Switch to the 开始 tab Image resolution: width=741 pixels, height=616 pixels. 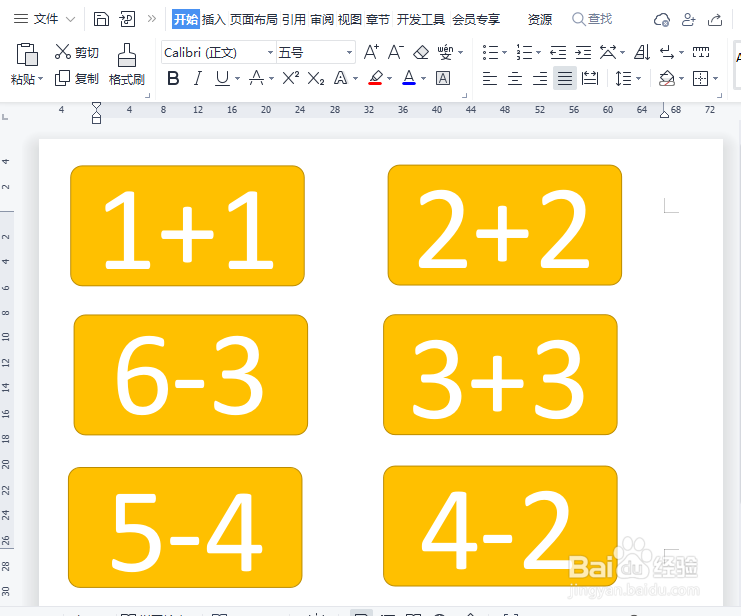tap(186, 19)
